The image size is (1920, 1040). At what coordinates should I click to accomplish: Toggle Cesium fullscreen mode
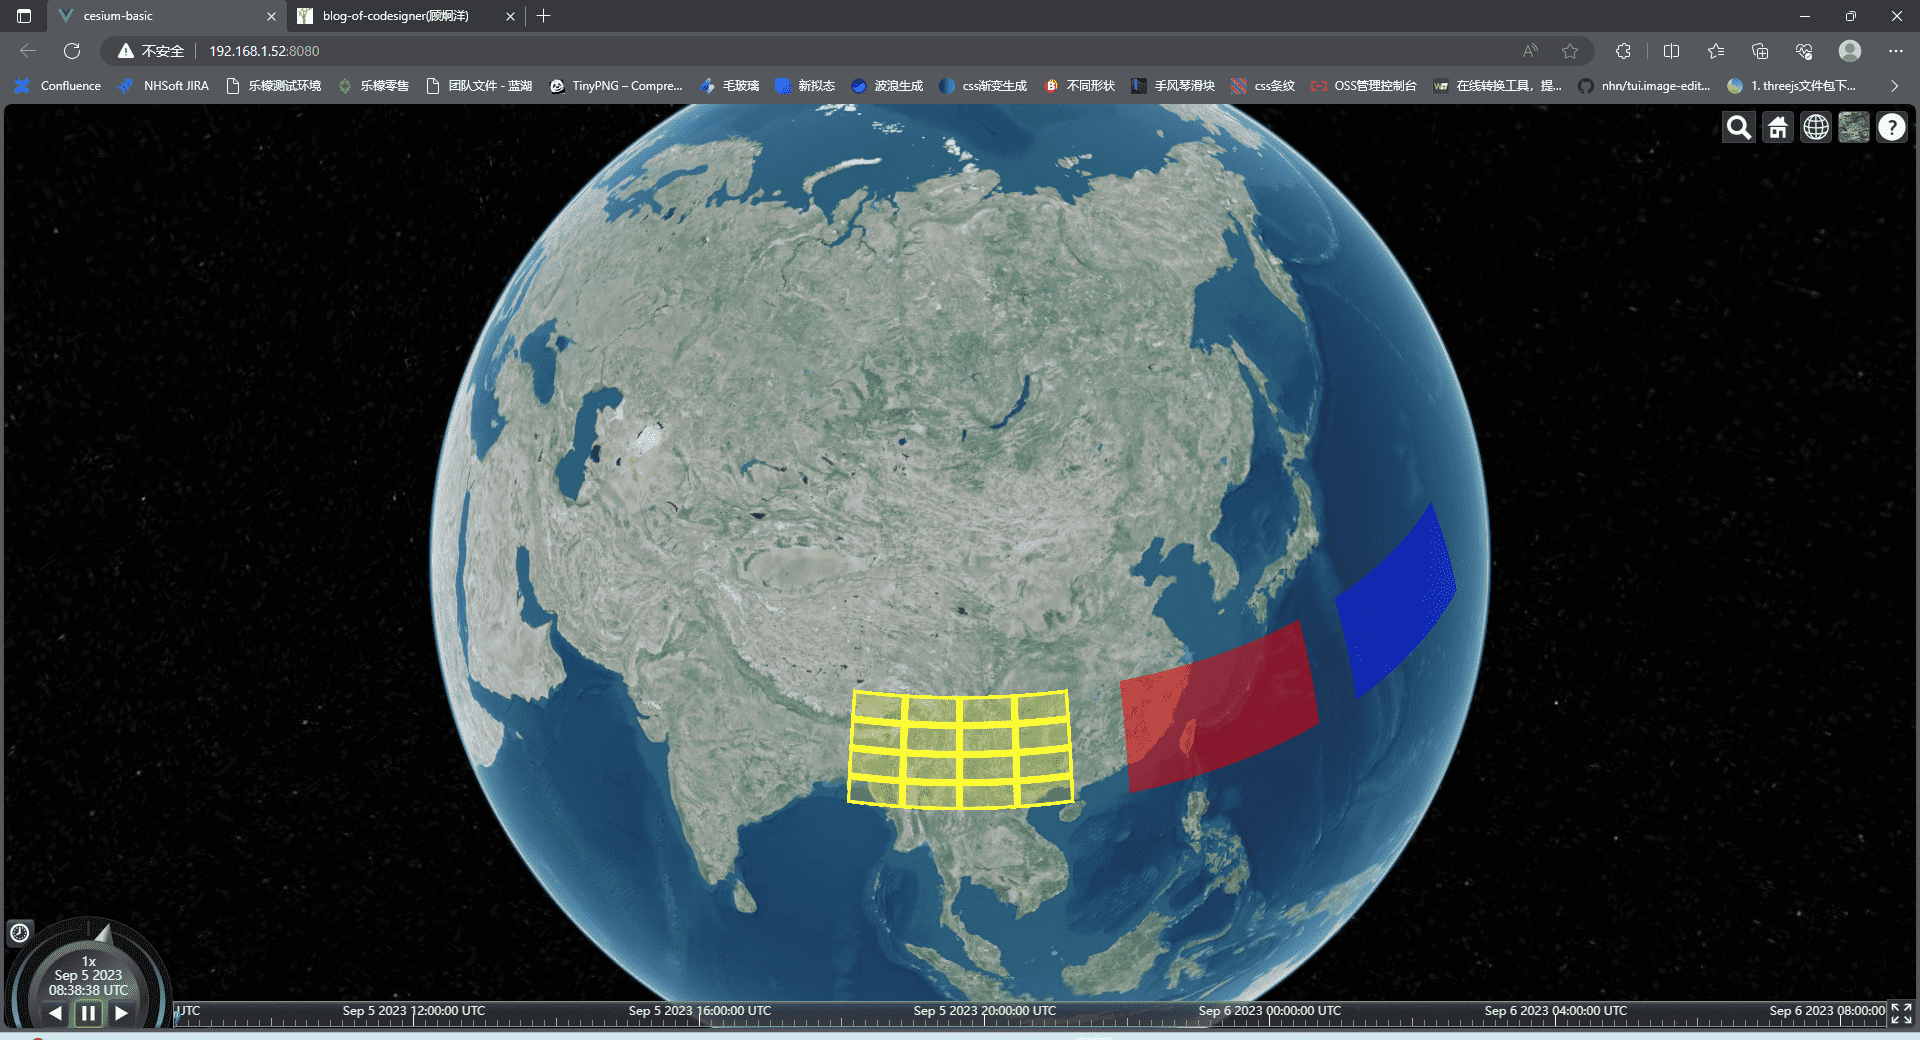click(x=1901, y=1013)
